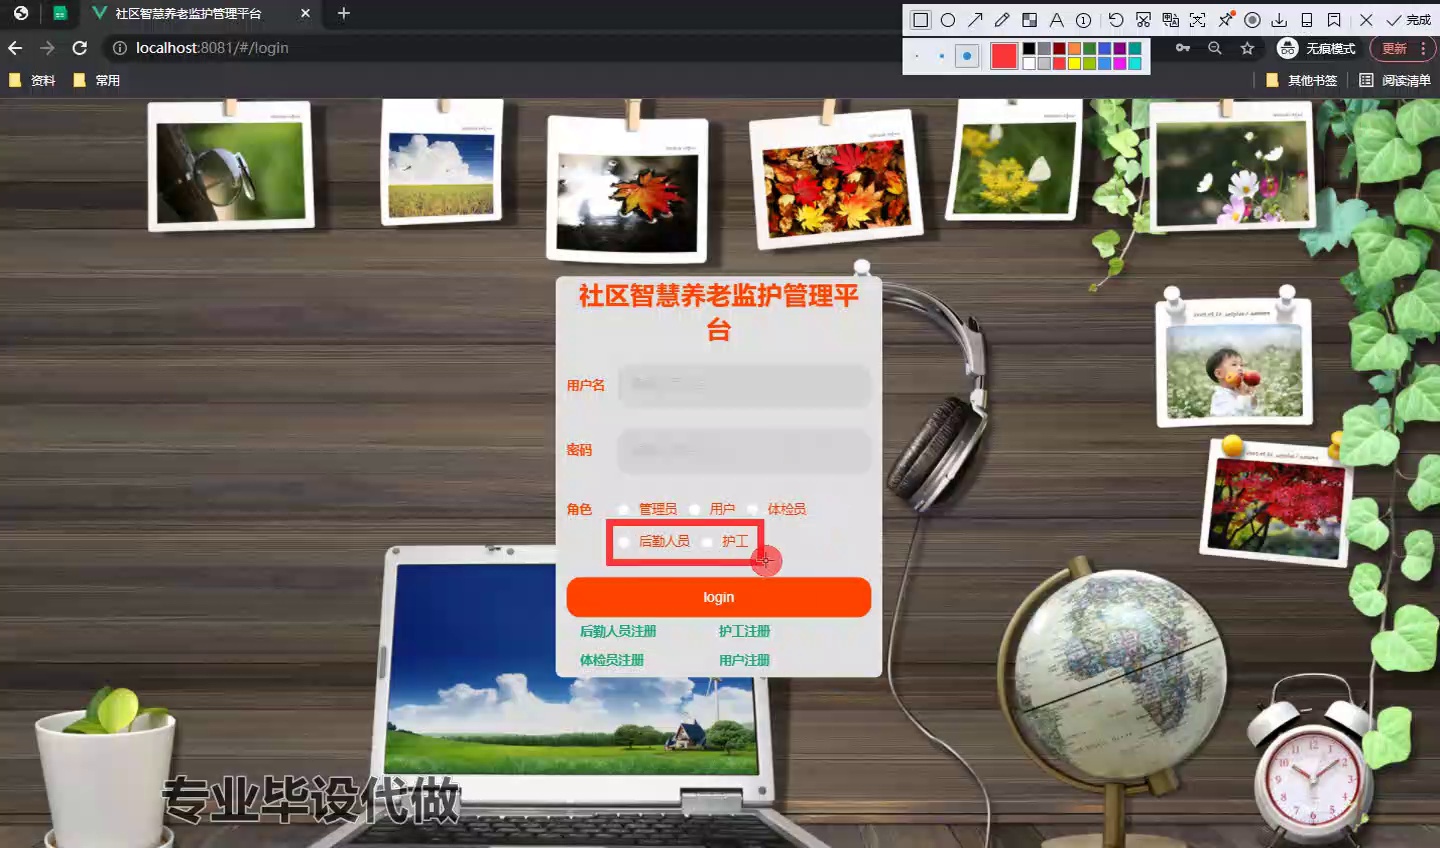Select the 管理员 role radio button

[x=624, y=509]
